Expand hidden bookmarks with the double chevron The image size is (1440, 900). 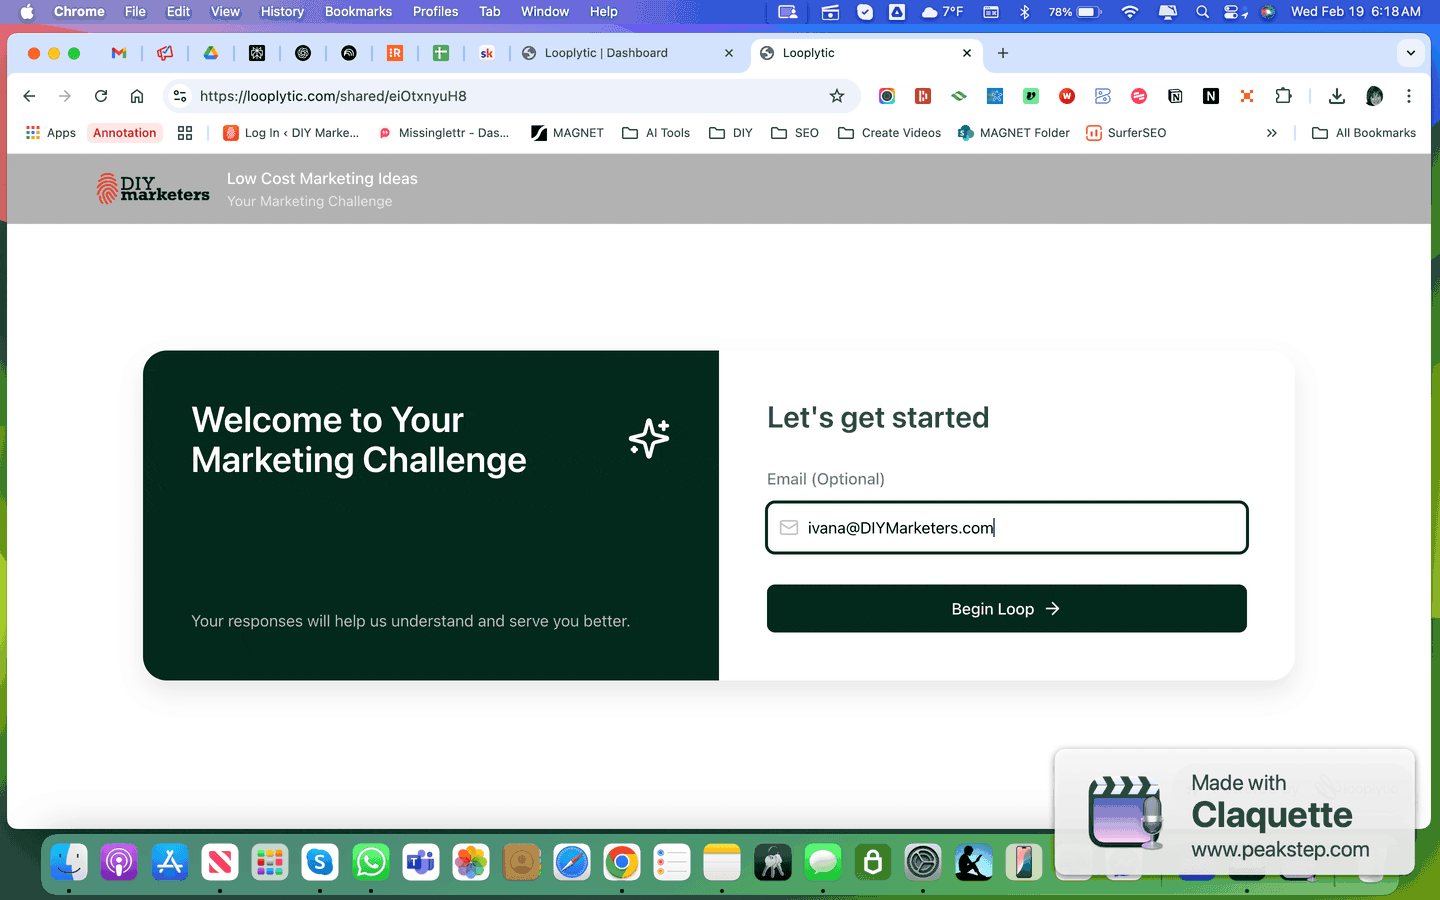(1271, 132)
